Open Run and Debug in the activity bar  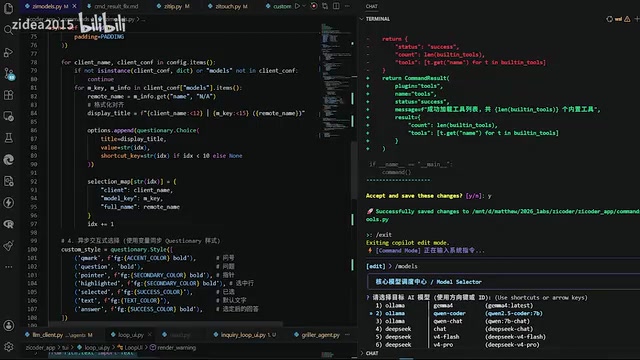(x=9, y=52)
